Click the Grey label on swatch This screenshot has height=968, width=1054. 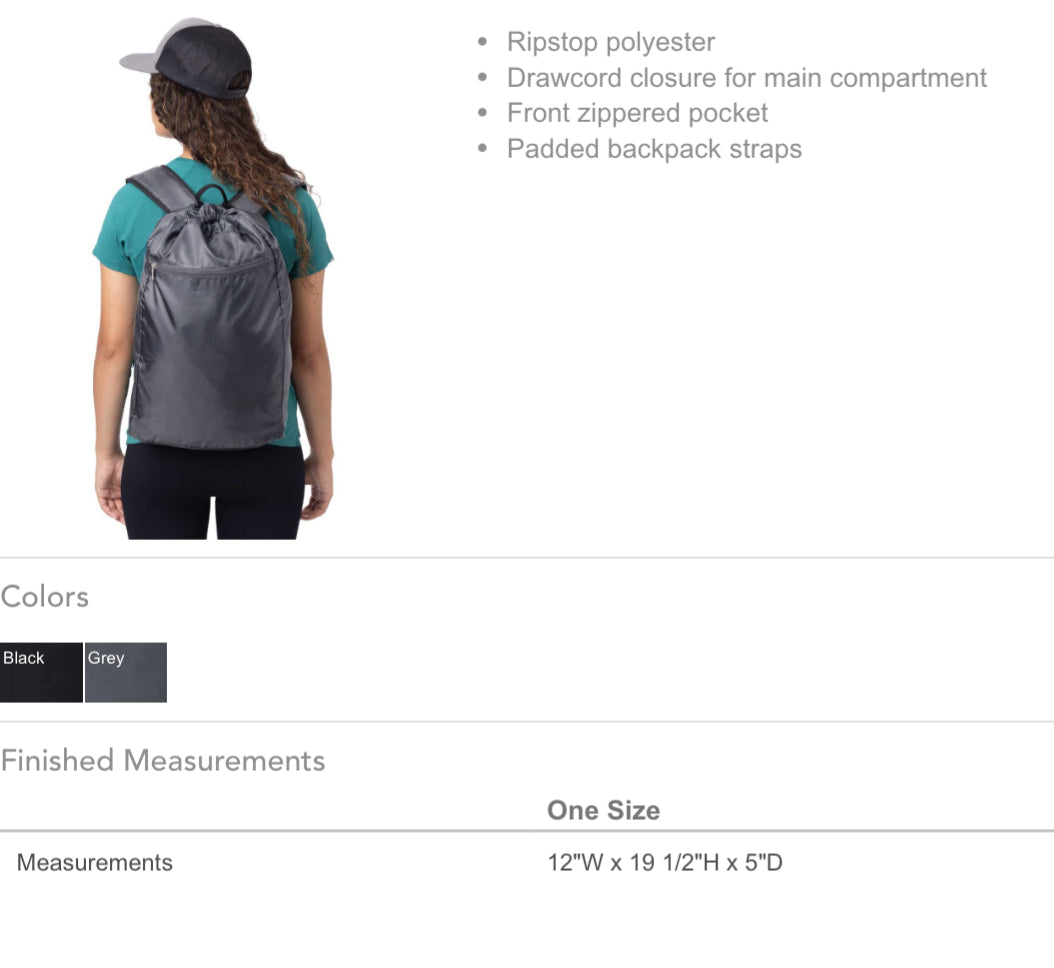pyautogui.click(x=106, y=658)
